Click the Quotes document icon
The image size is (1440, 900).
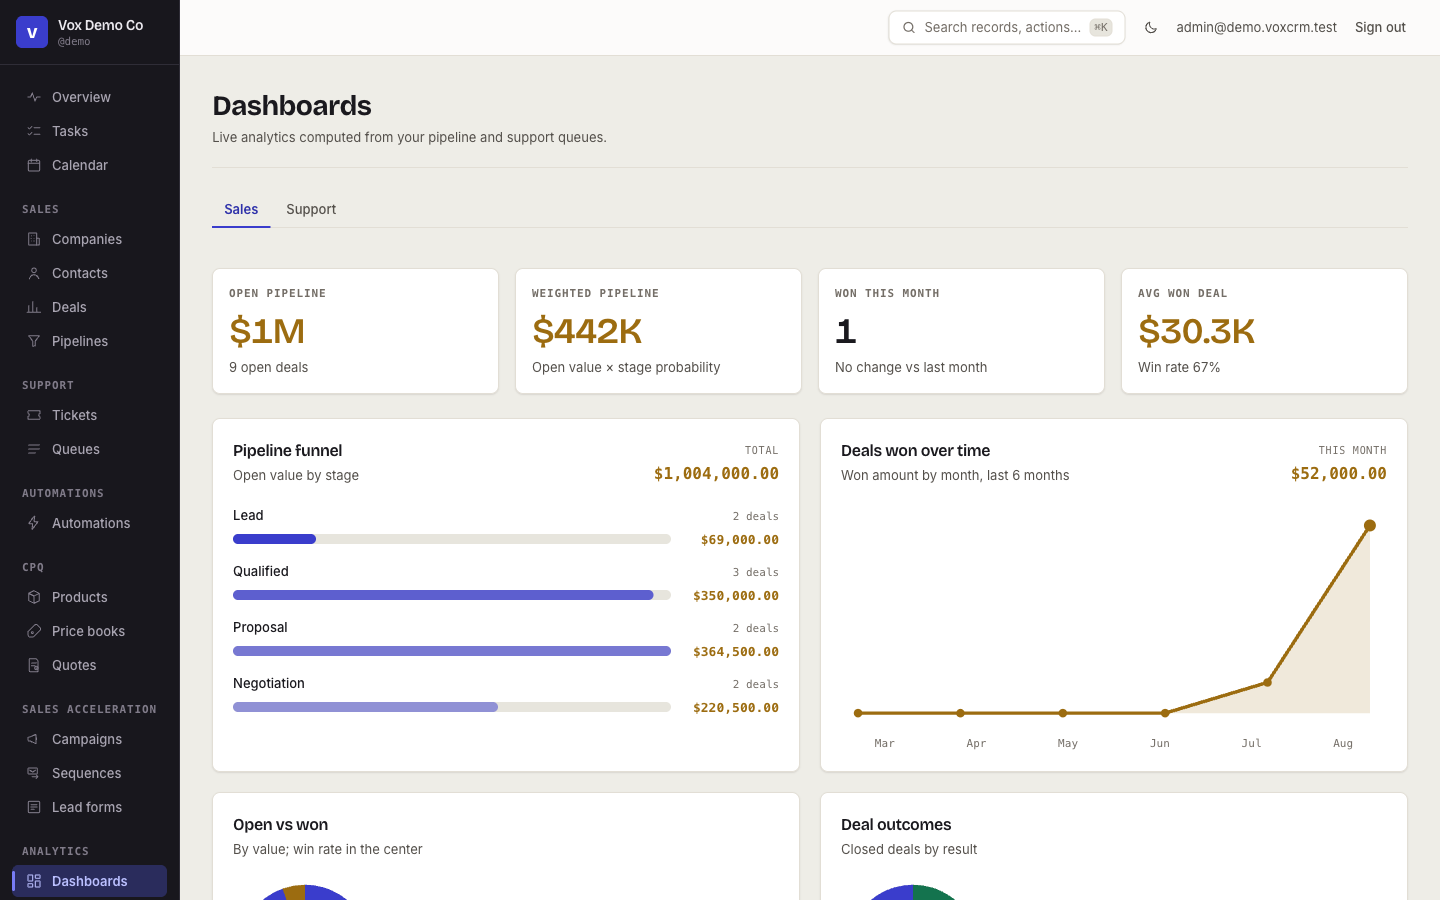pos(34,665)
